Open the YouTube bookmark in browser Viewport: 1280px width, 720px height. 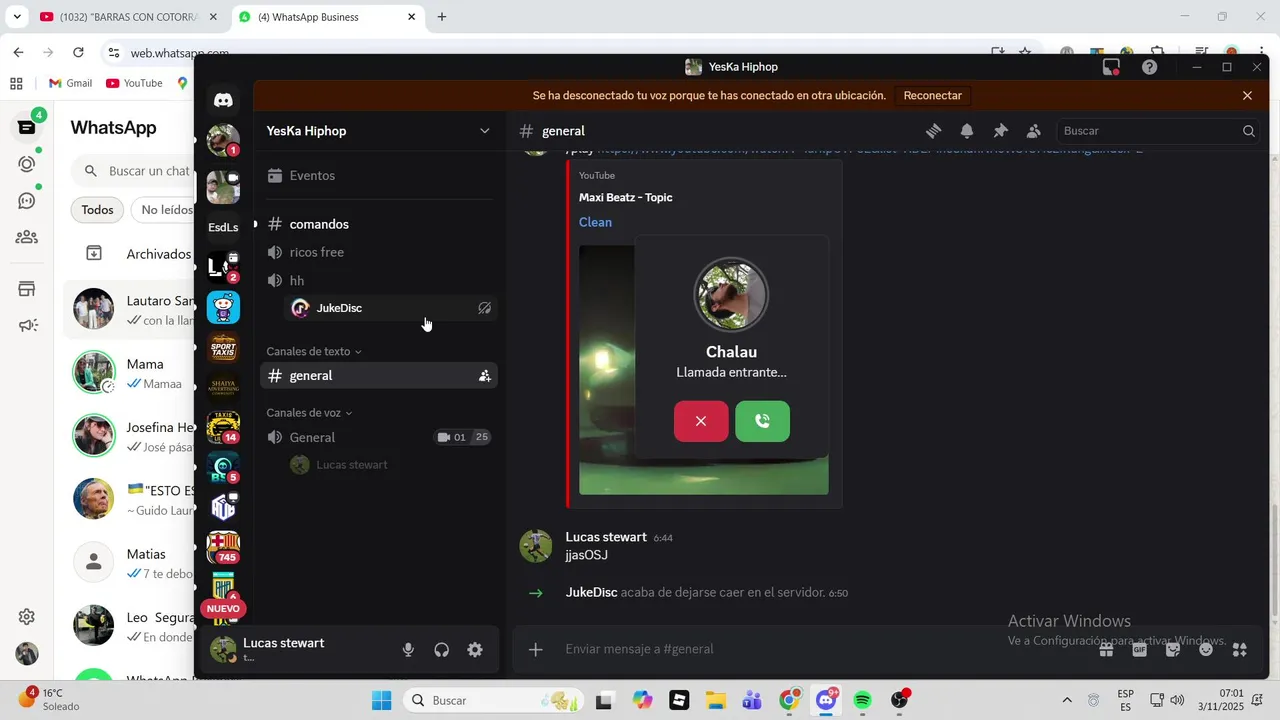(134, 83)
